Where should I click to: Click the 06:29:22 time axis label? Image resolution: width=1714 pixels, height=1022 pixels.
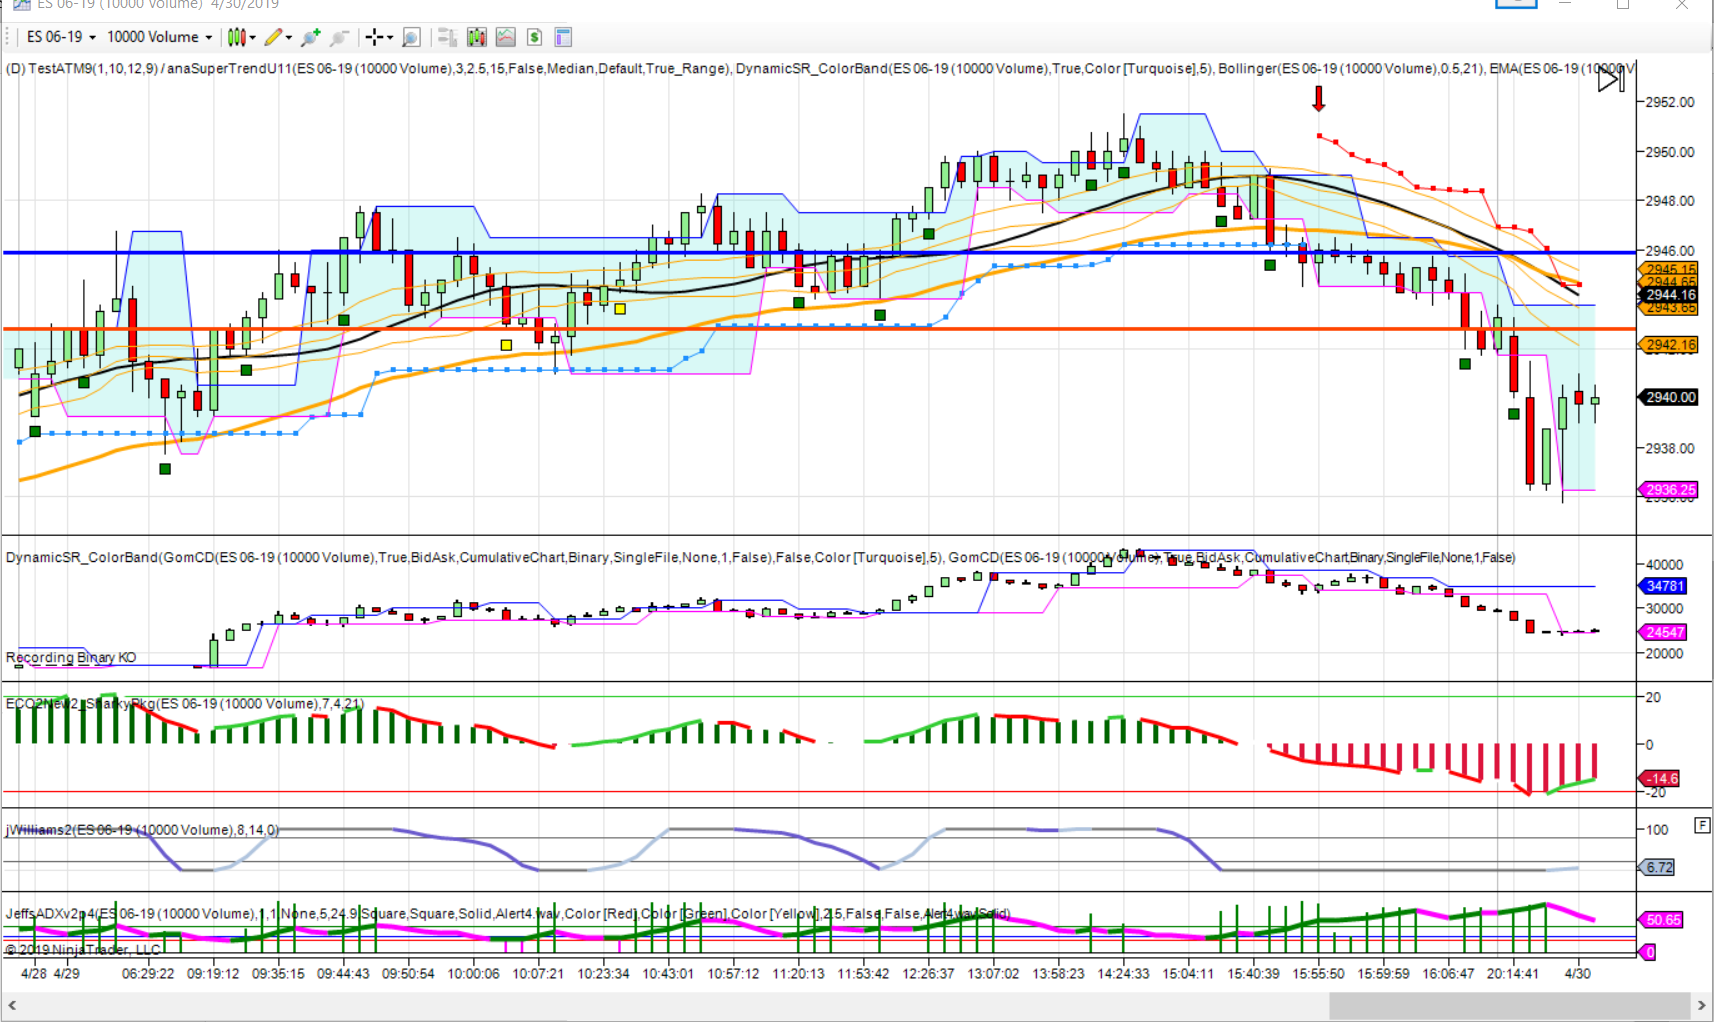(148, 973)
